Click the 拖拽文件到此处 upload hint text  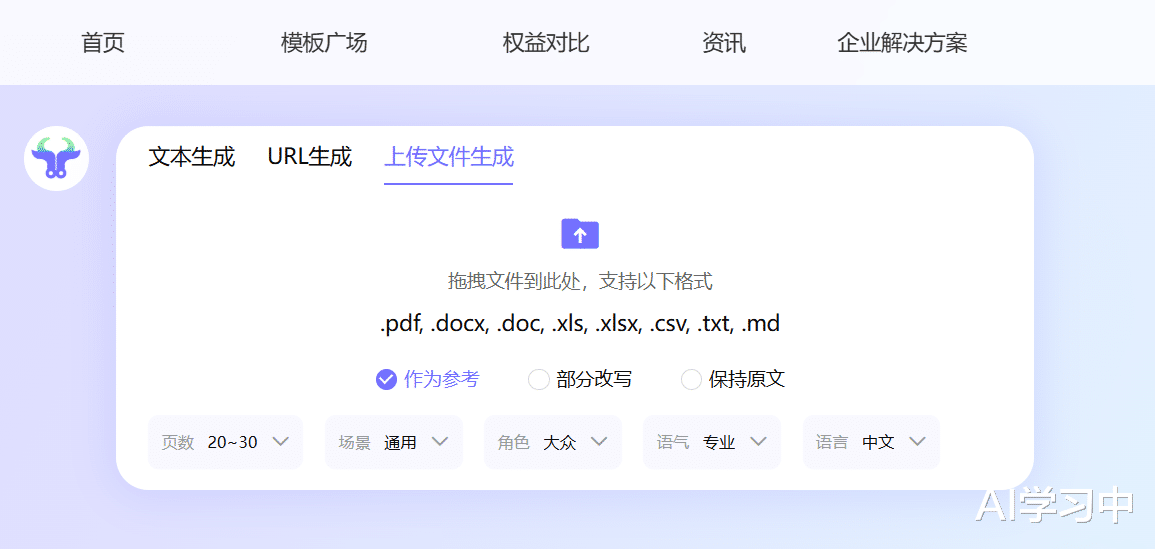[580, 281]
